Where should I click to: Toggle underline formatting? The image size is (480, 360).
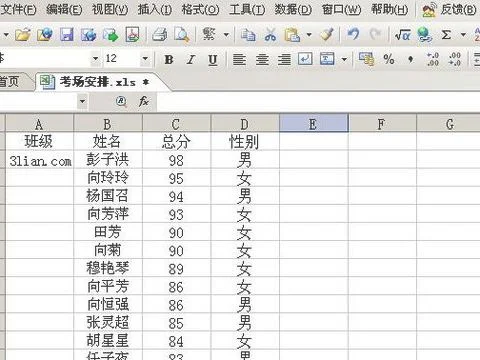point(213,60)
